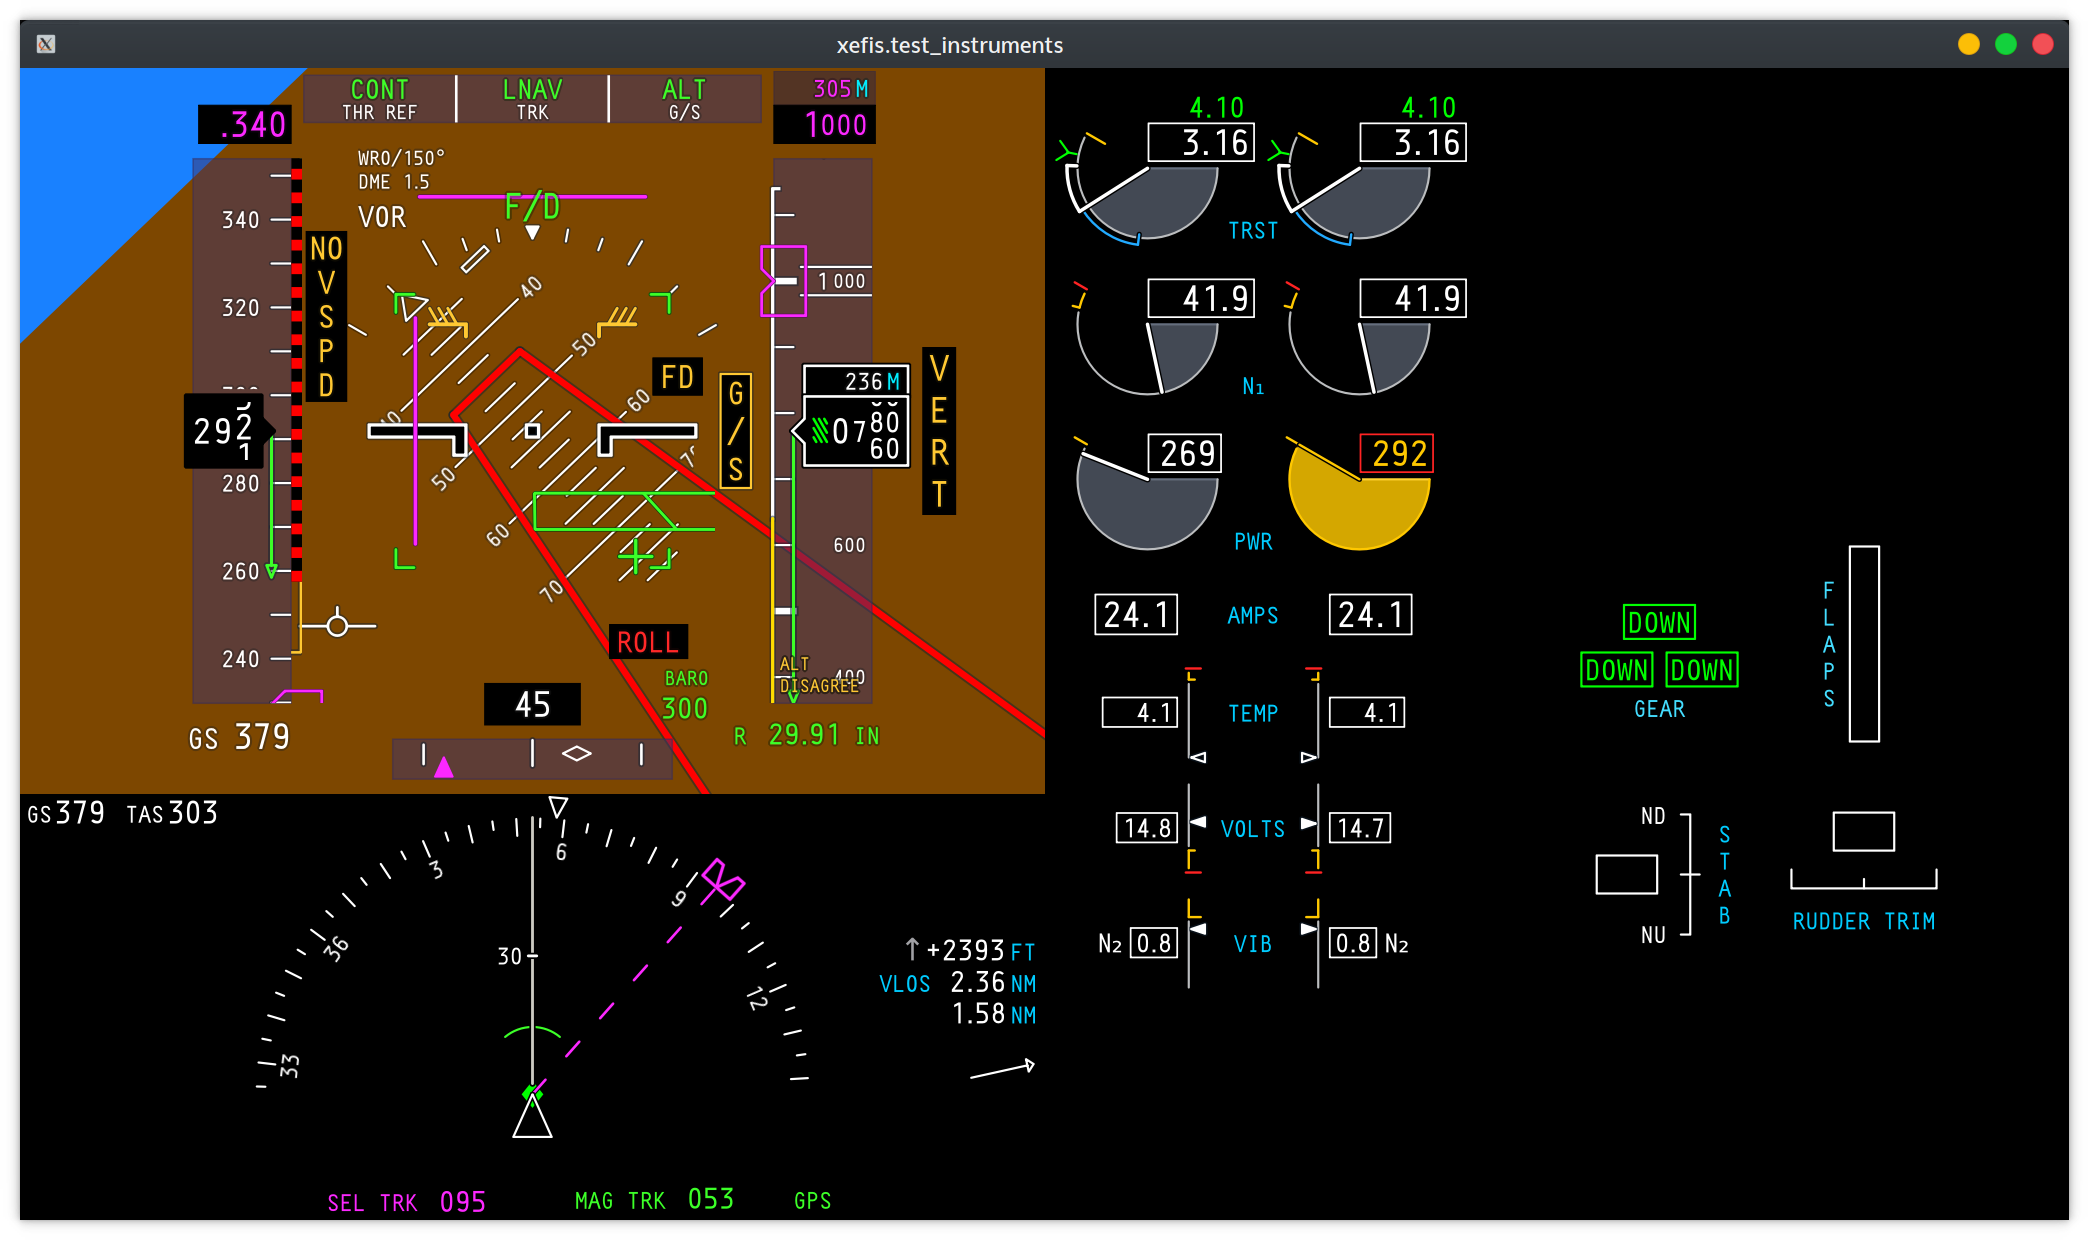Click the current altitude readout box

pos(856,431)
